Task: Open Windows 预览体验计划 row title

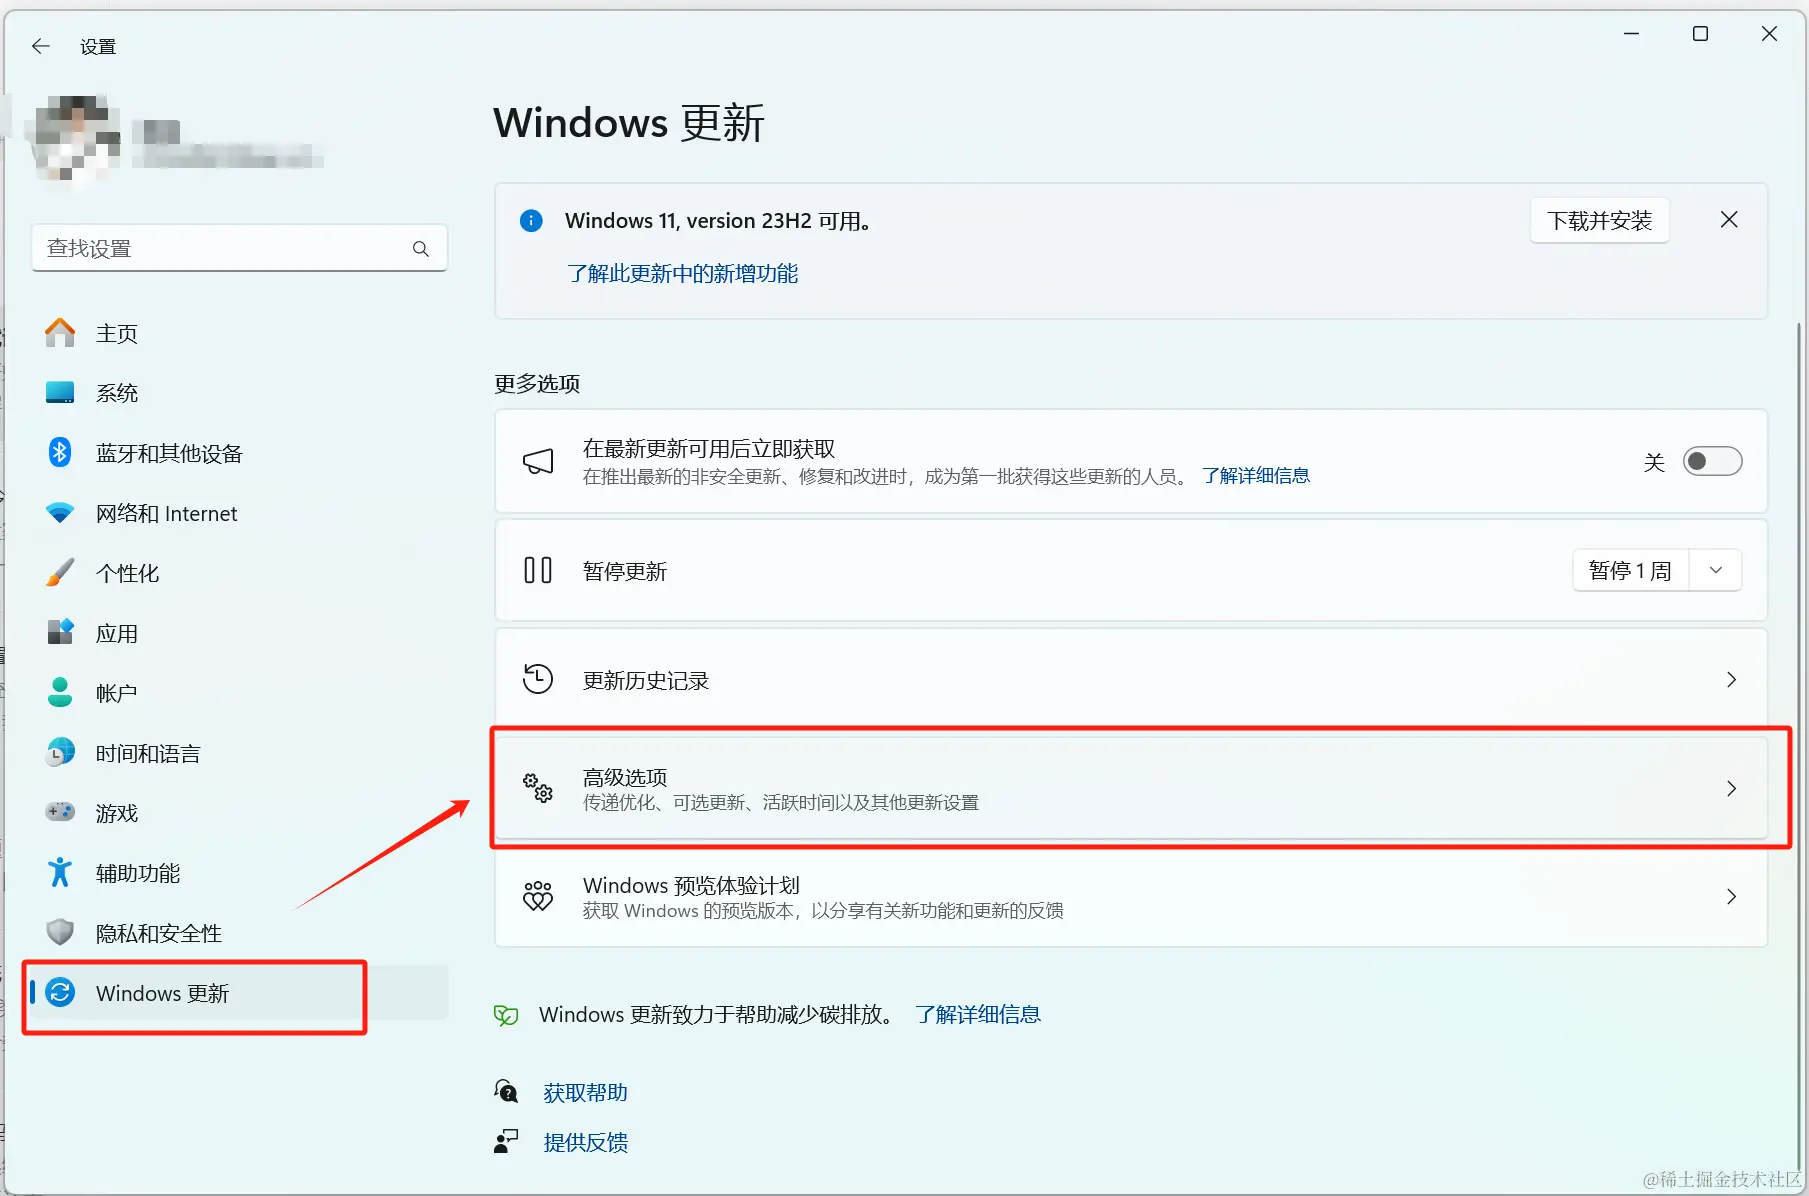Action: click(x=691, y=885)
